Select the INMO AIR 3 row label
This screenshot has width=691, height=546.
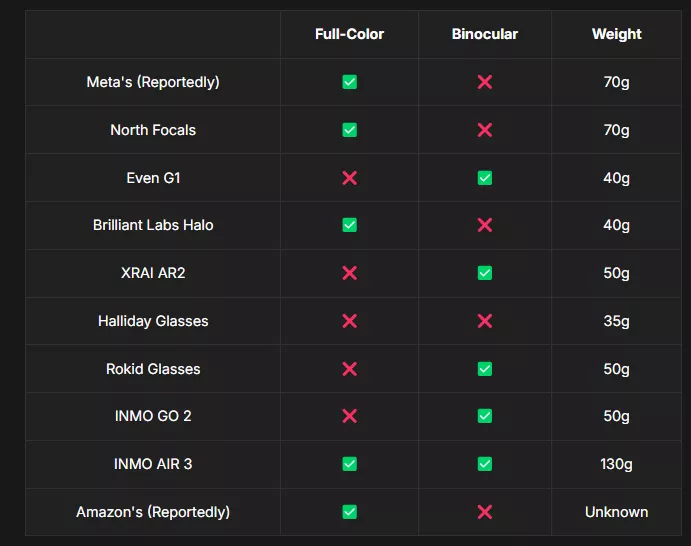point(153,464)
